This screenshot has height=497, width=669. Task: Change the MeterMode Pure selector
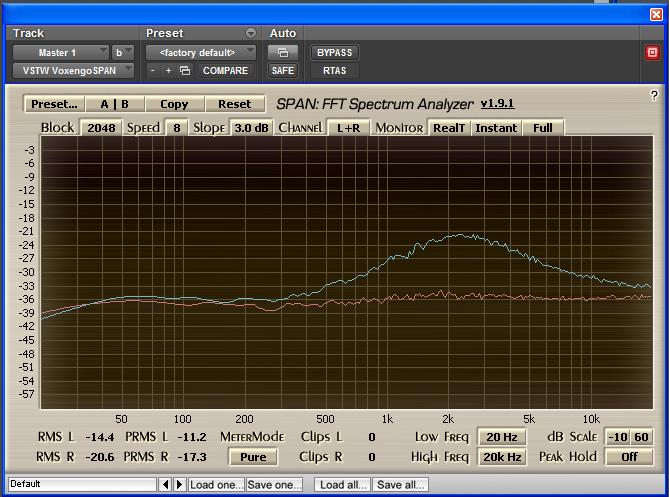tap(253, 457)
